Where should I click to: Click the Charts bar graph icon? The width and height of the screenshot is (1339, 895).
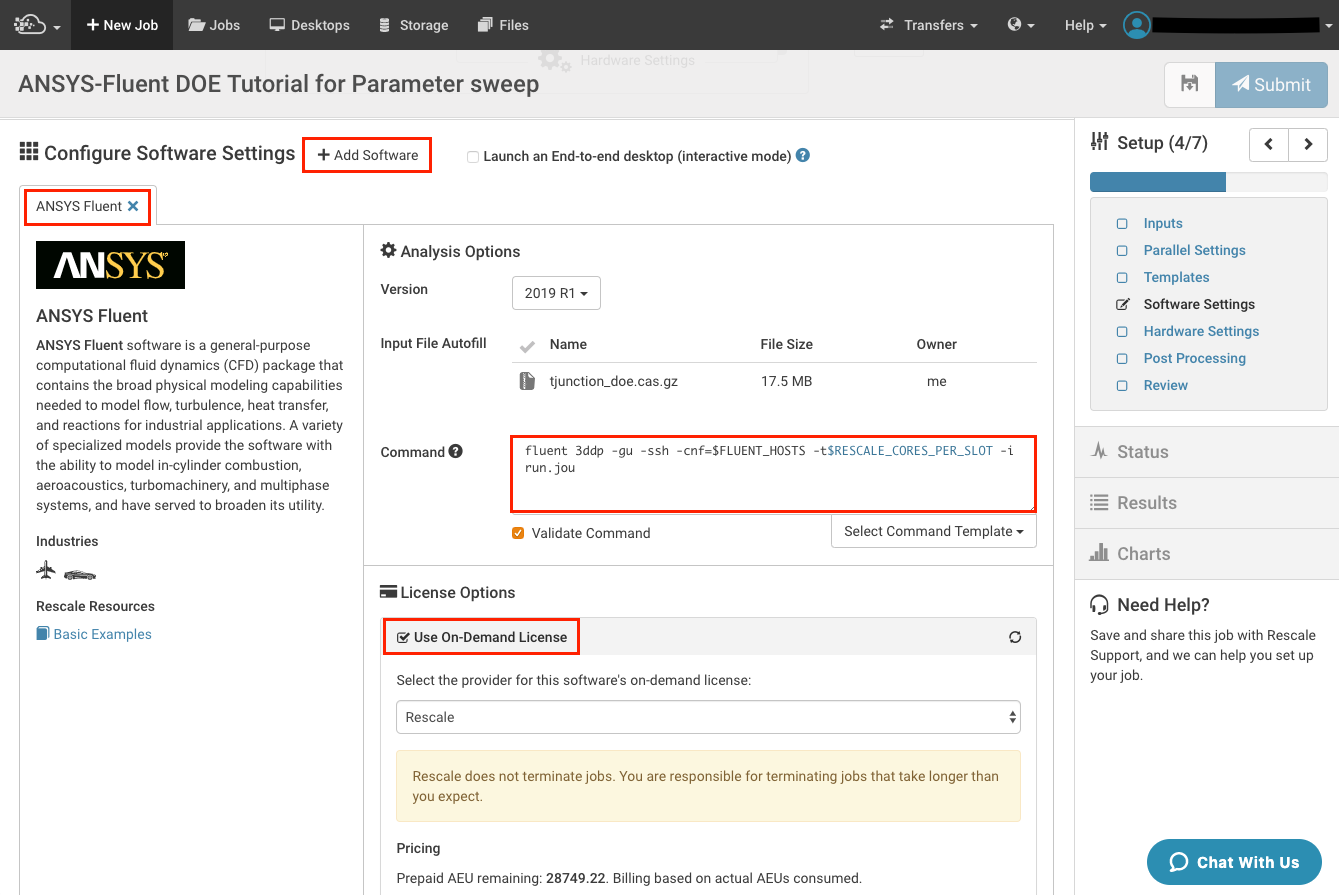click(1099, 553)
